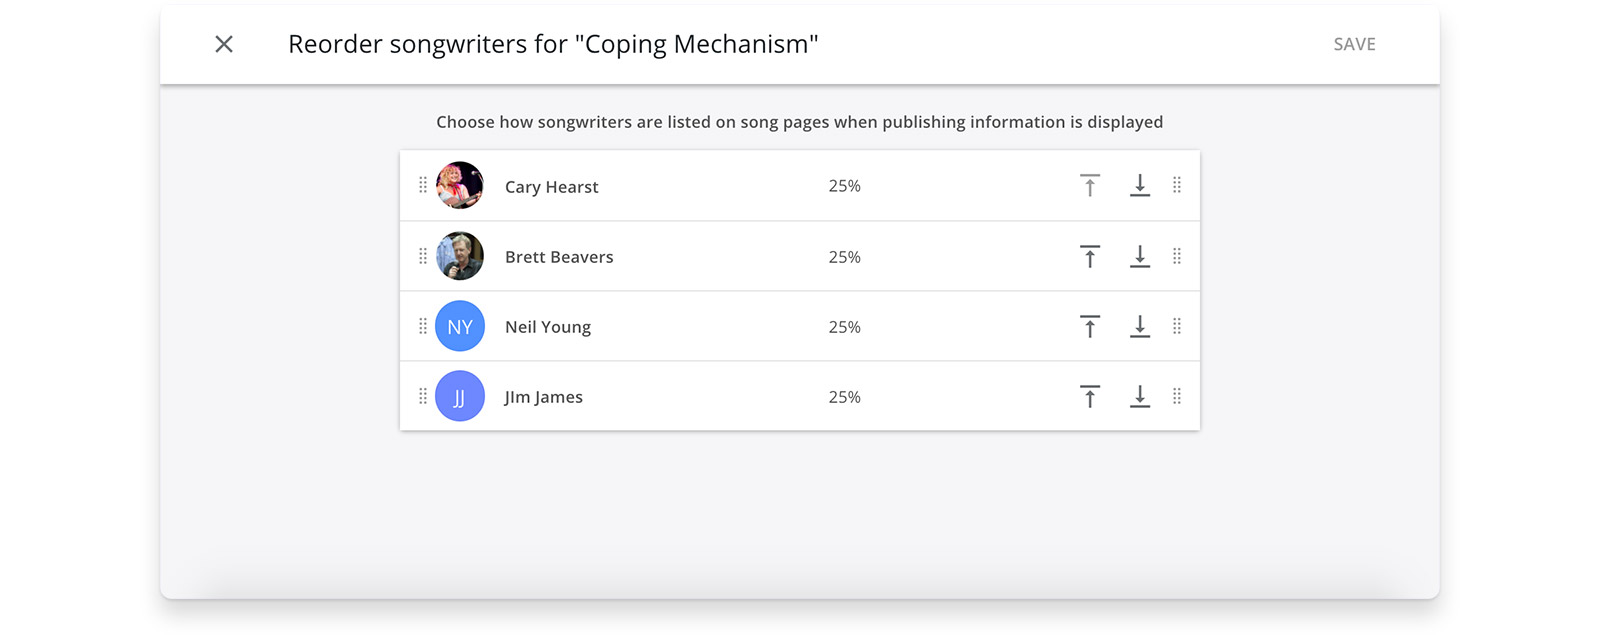This screenshot has height=635, width=1600.
Task: Click left drag handle for Neil Young
Action: 423,326
